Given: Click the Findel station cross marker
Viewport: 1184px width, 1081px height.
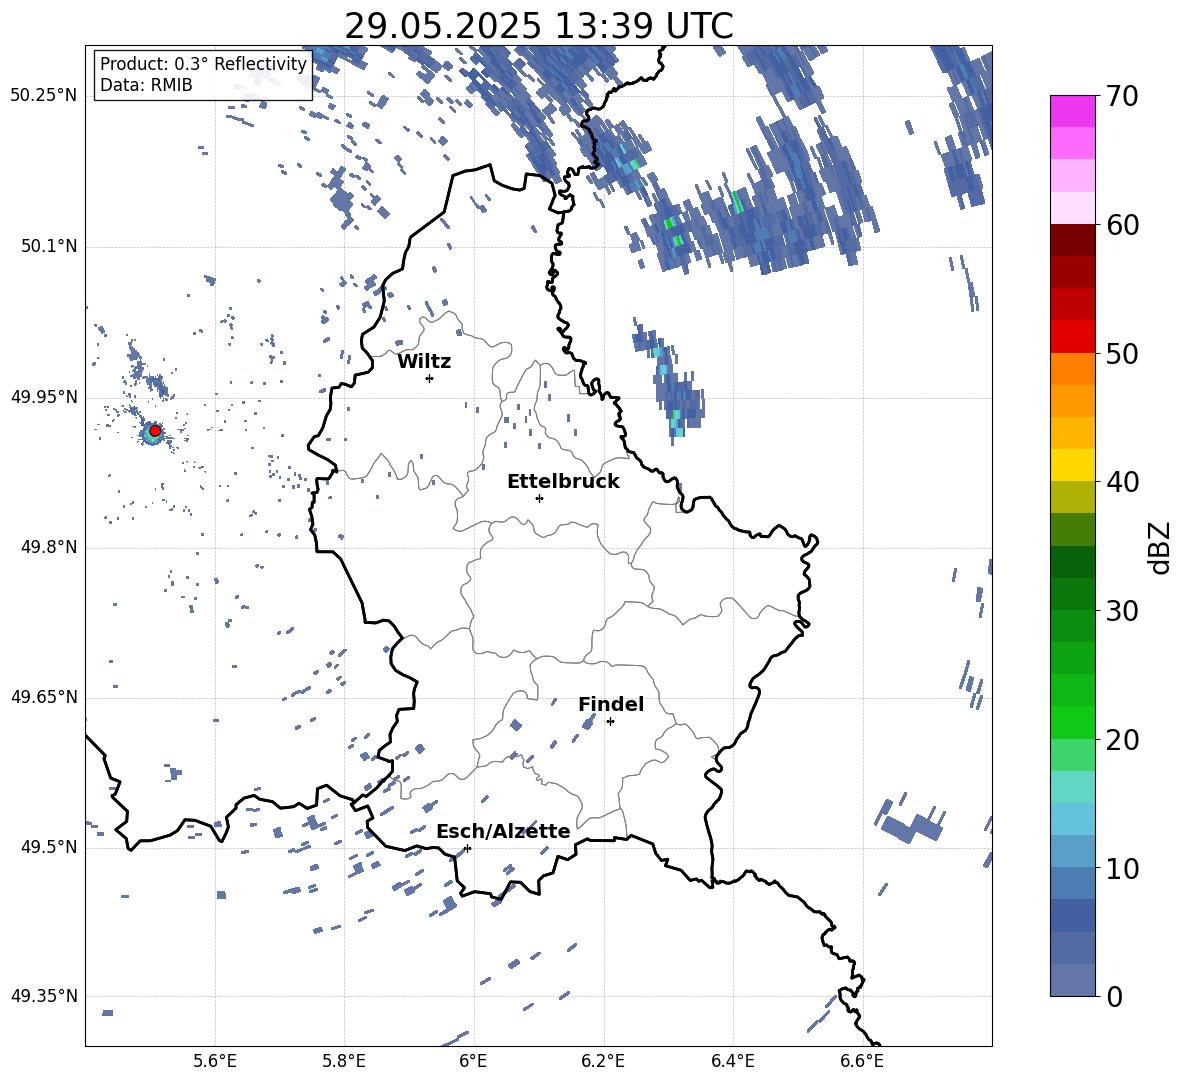Looking at the screenshot, I should coord(610,722).
